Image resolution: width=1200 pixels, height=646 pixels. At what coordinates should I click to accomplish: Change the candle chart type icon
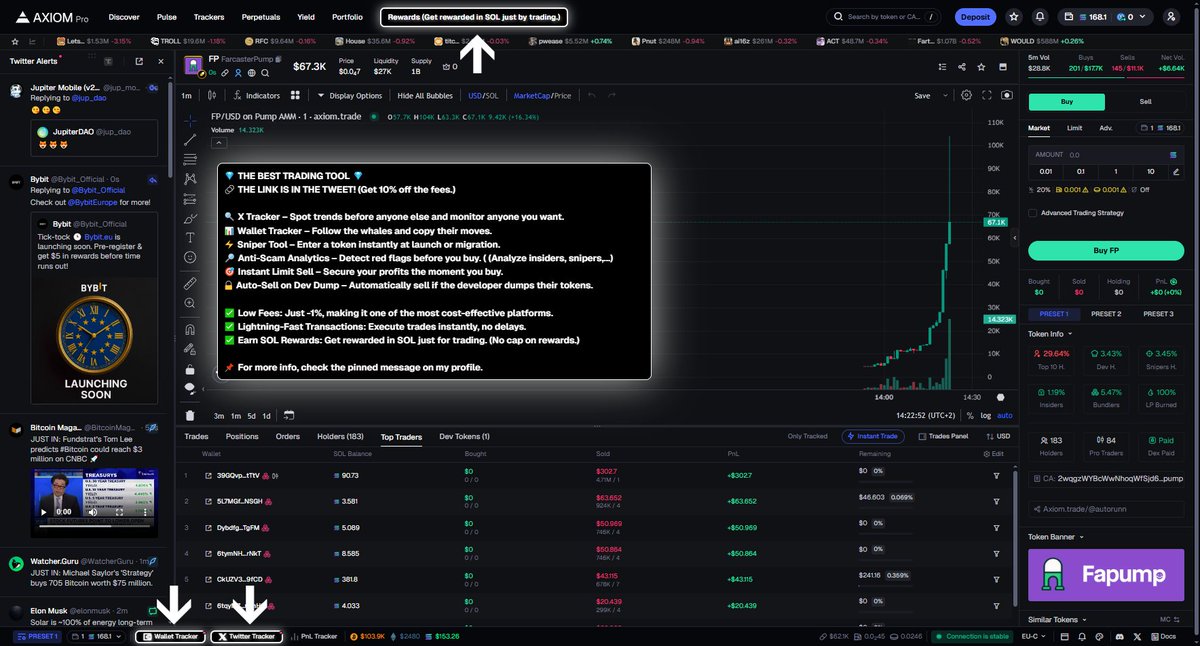pyautogui.click(x=212, y=95)
